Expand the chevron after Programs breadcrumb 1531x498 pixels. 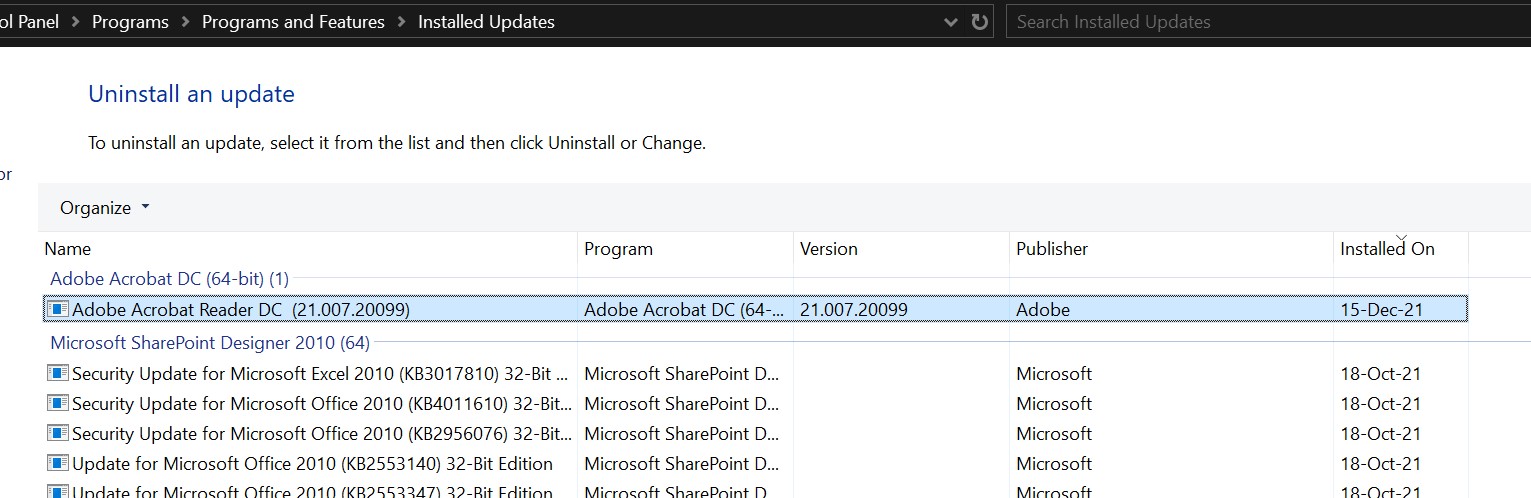click(185, 22)
